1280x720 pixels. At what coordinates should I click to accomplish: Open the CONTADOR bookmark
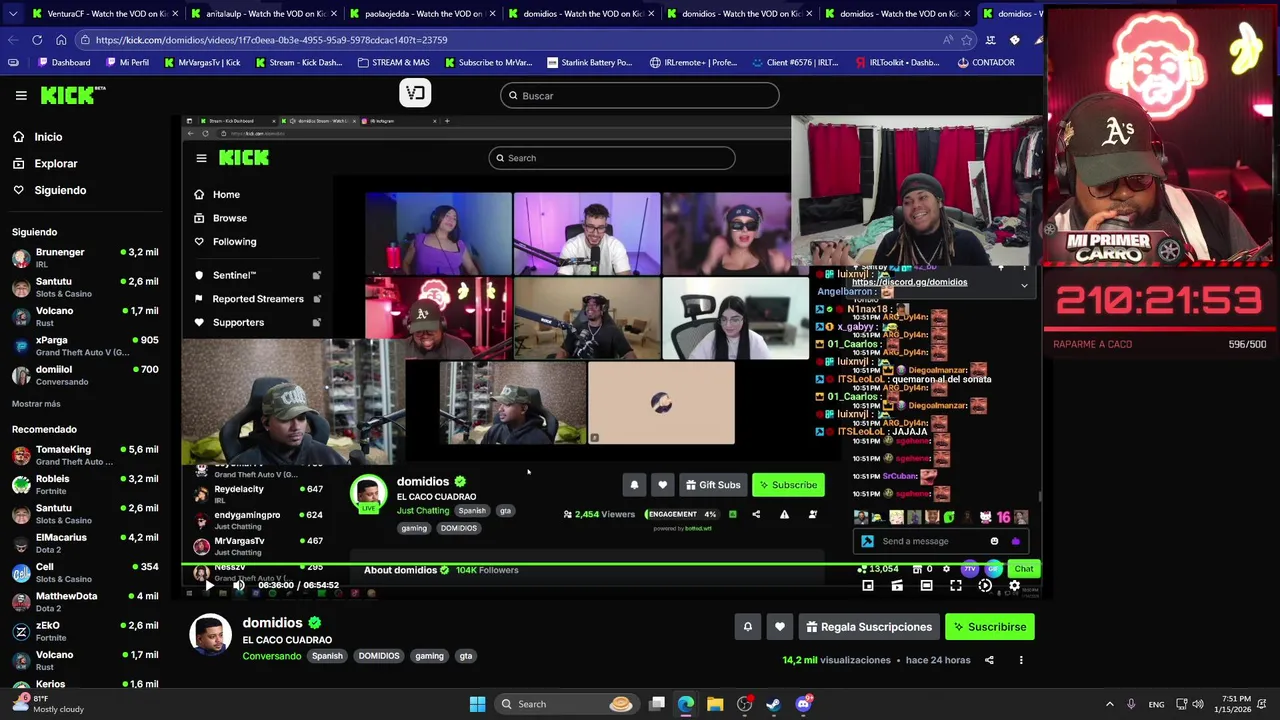(x=985, y=62)
